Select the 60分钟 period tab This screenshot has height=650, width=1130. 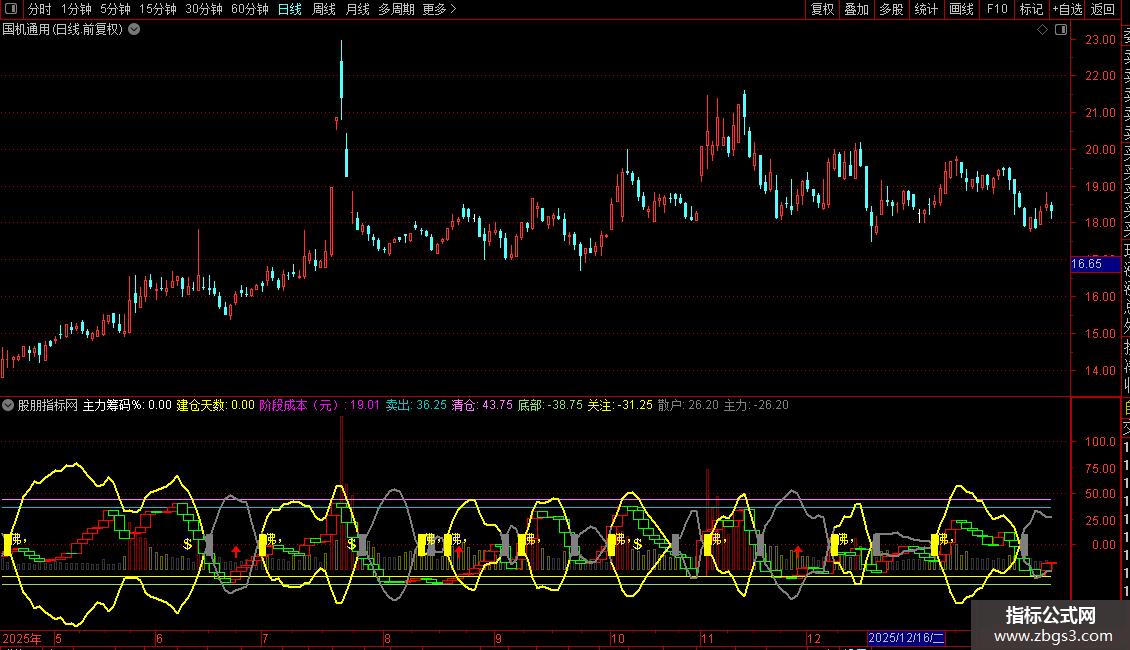point(249,9)
